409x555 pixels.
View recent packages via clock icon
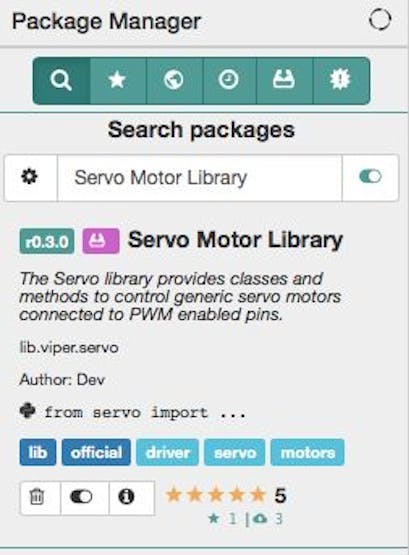tap(229, 81)
